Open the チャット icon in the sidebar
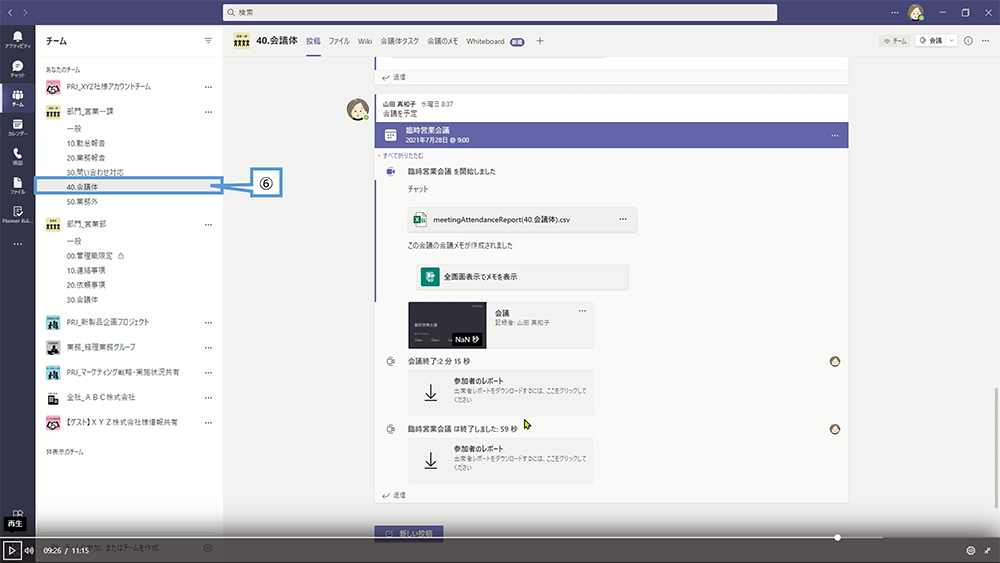 pyautogui.click(x=17, y=68)
